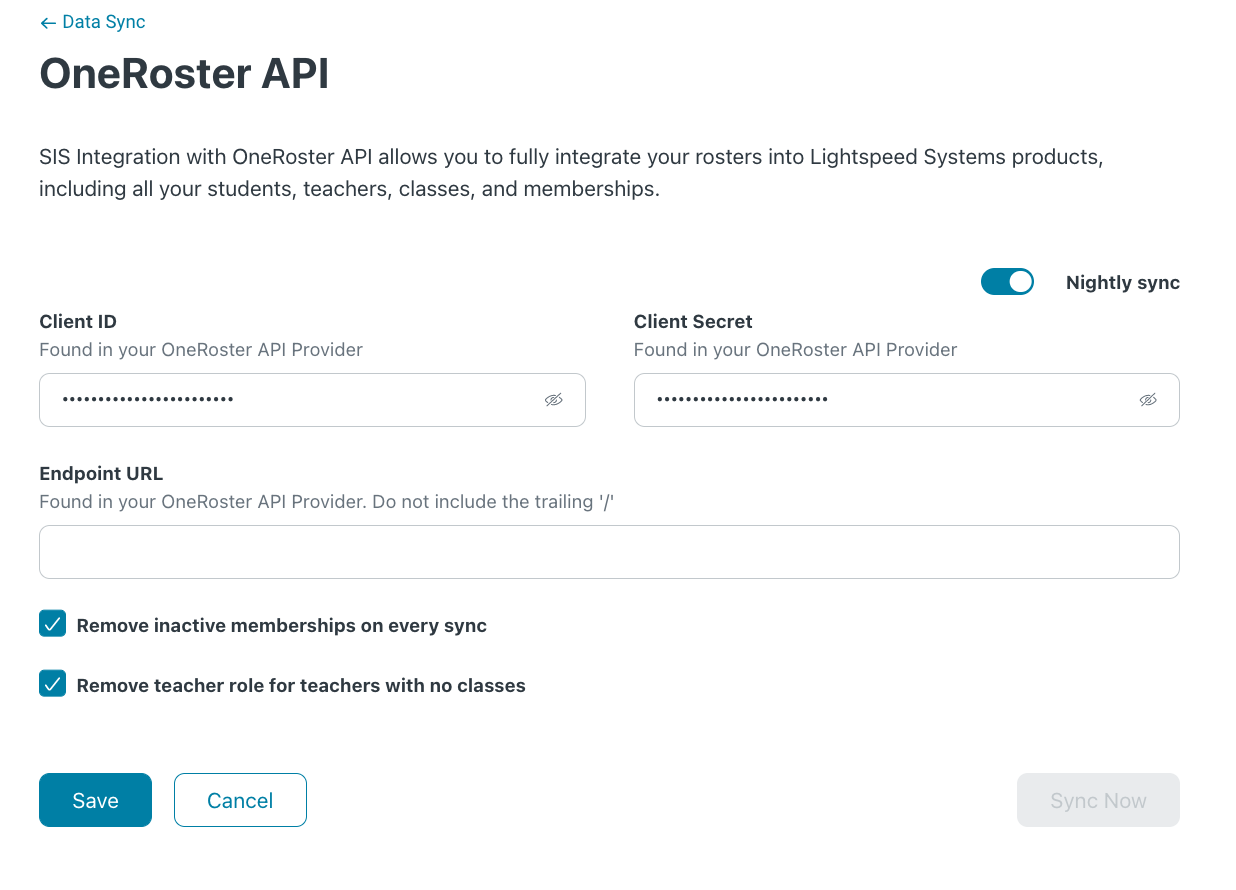Uncheck Remove teacher role for teachers with no classes

tap(52, 683)
